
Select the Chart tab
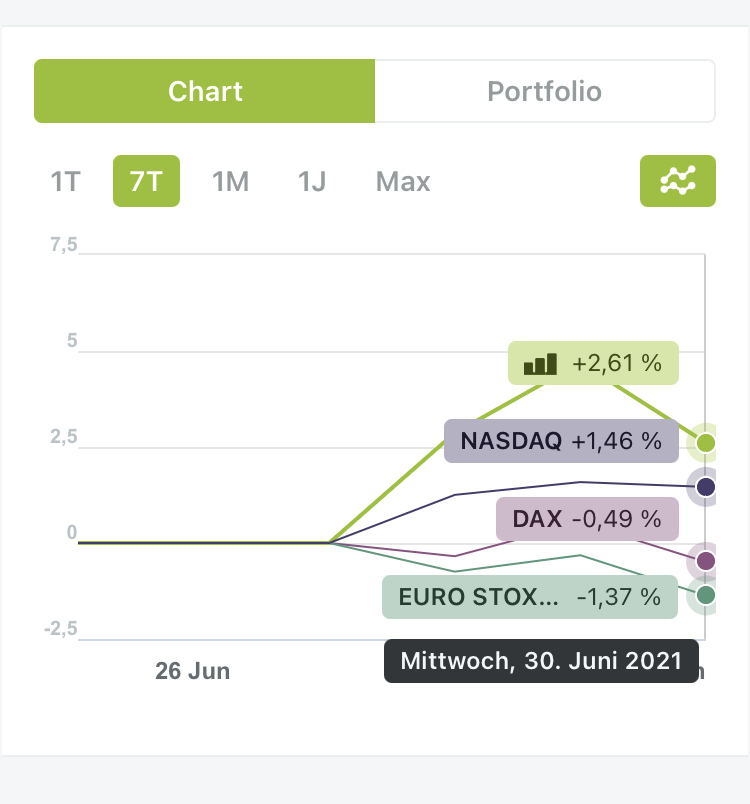[x=205, y=92]
